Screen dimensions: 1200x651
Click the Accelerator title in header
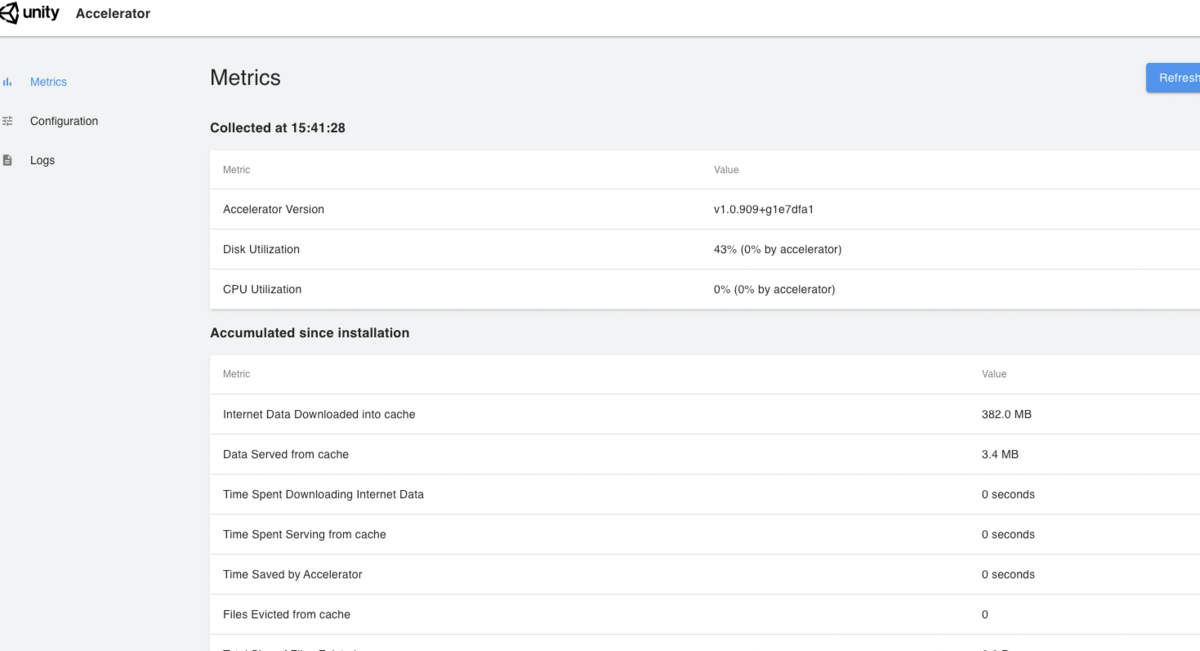(113, 14)
